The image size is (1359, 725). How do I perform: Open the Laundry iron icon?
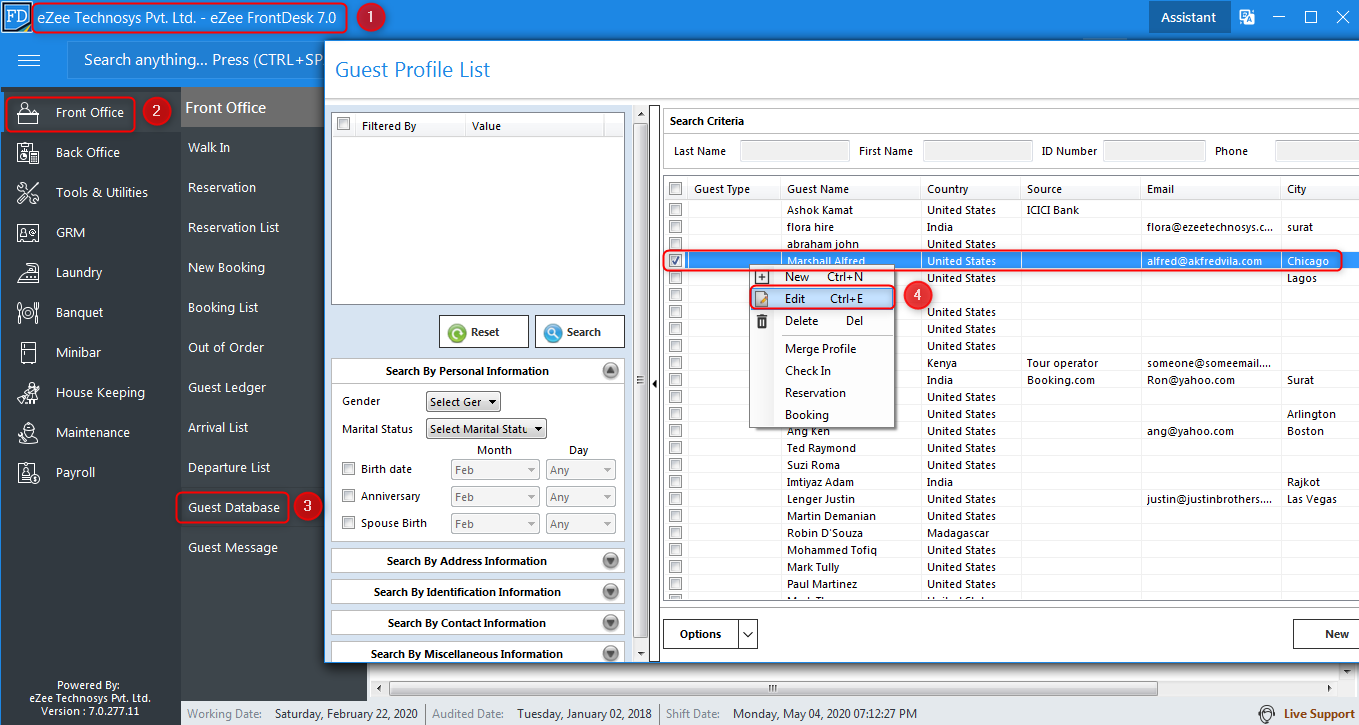(28, 273)
